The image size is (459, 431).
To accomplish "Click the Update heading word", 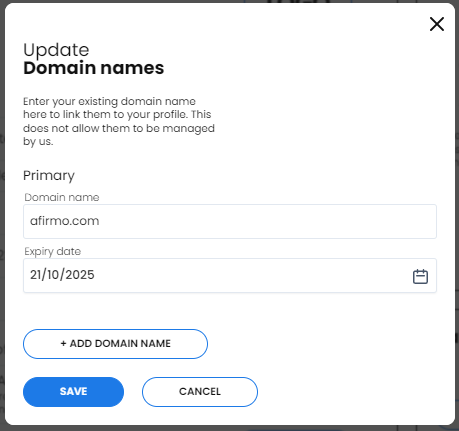I will point(56,50).
